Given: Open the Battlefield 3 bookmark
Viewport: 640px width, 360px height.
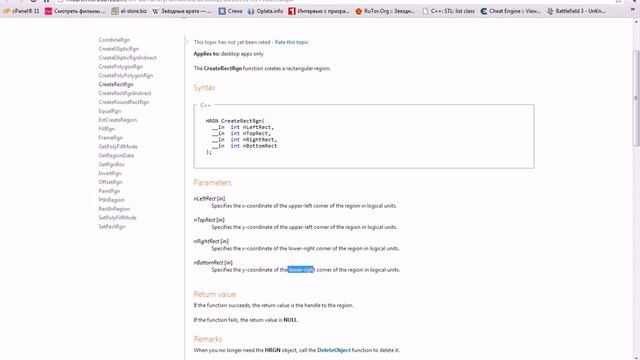Looking at the screenshot, I should pyautogui.click(x=576, y=11).
